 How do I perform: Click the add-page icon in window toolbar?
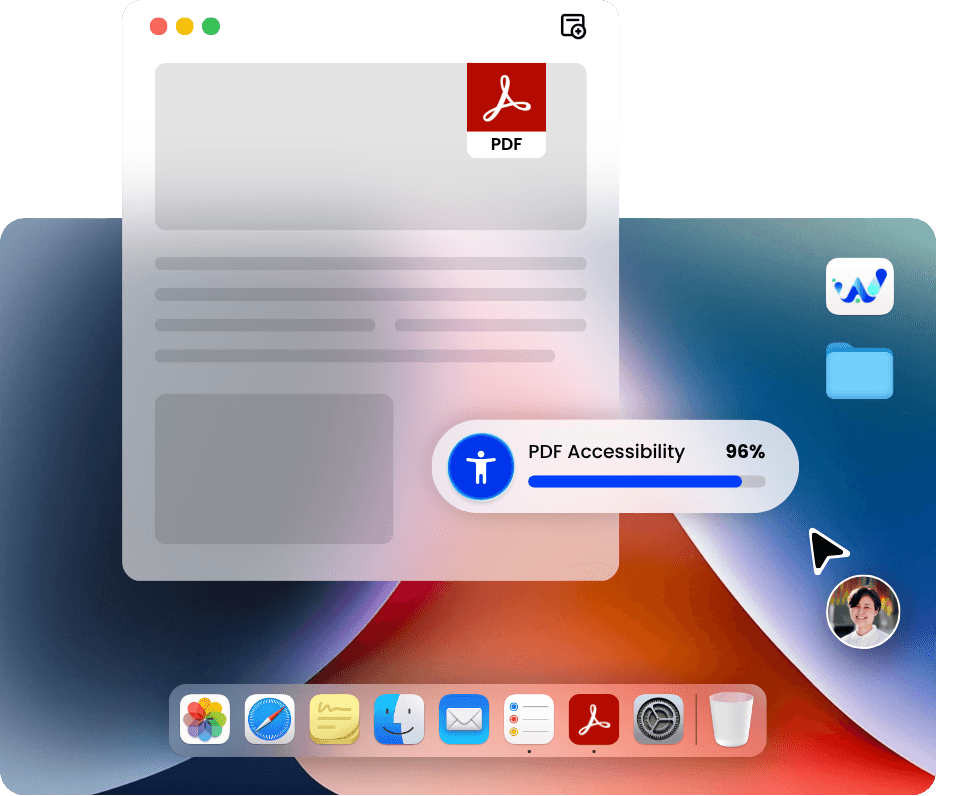(573, 26)
